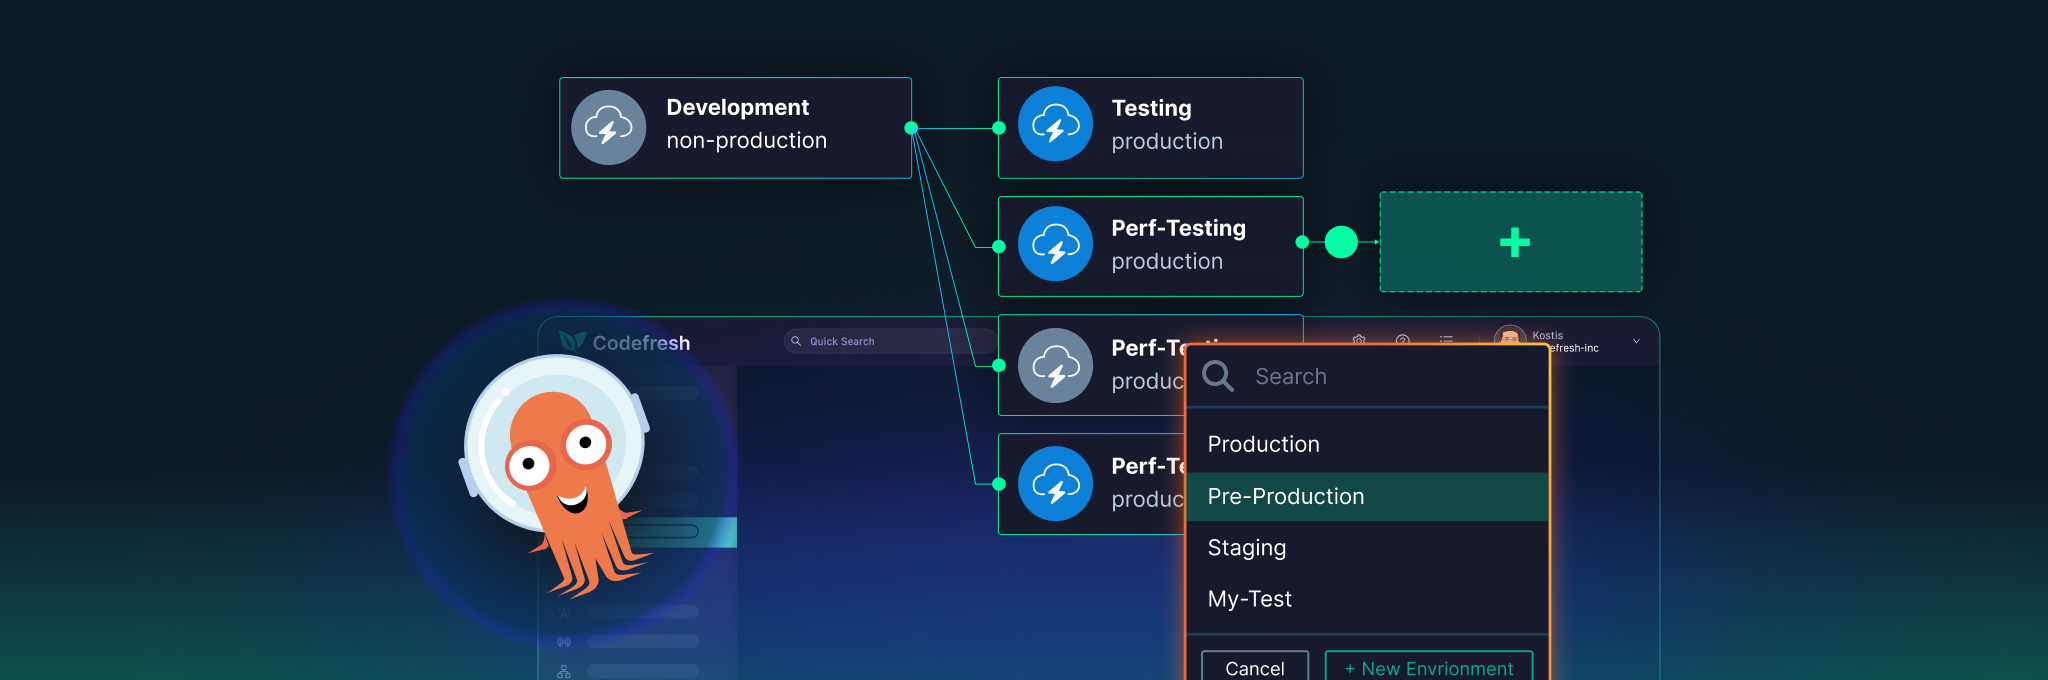Expand the Kostis account dropdown chevron
The width and height of the screenshot is (2048, 680).
pyautogui.click(x=1636, y=341)
